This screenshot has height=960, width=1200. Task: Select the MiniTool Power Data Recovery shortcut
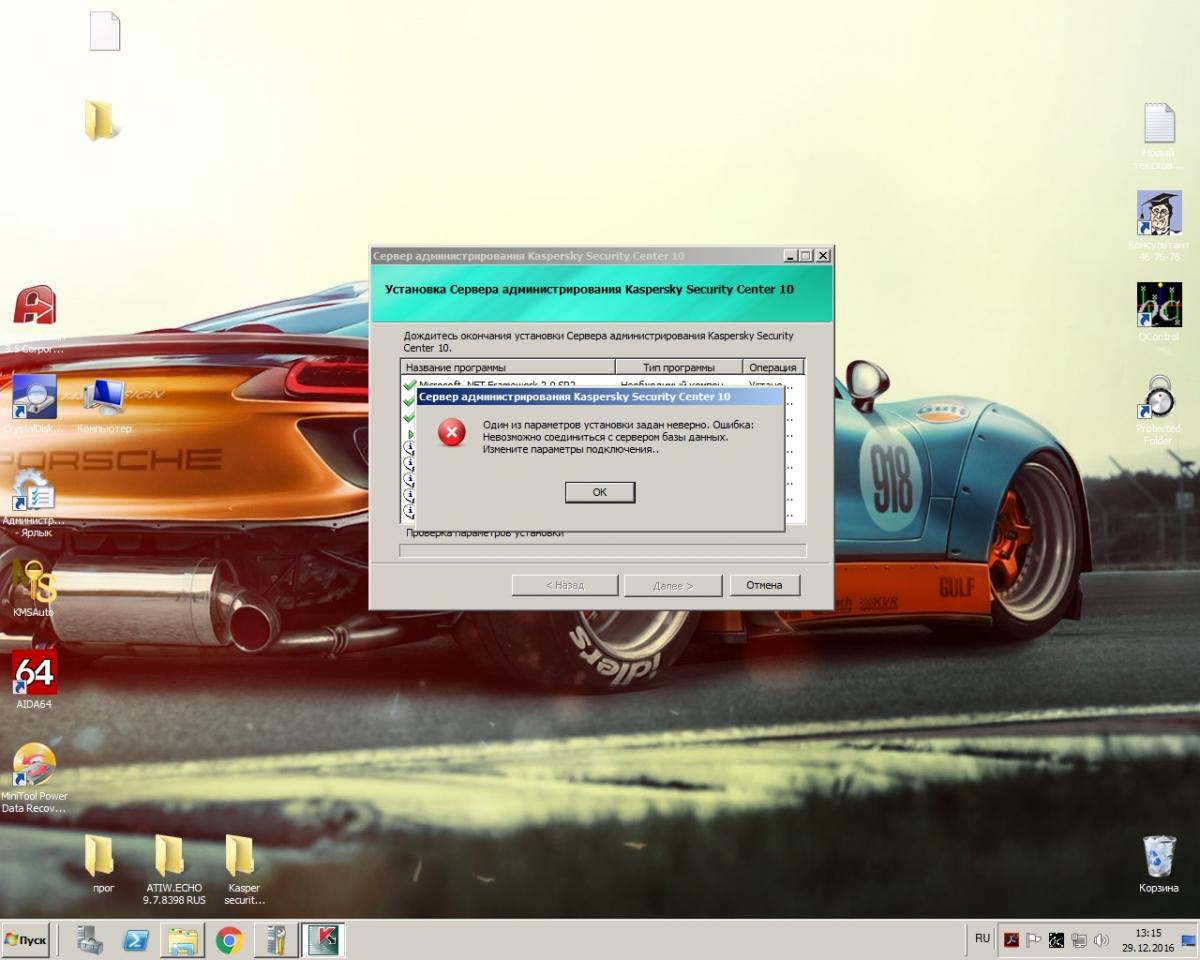[x=34, y=779]
